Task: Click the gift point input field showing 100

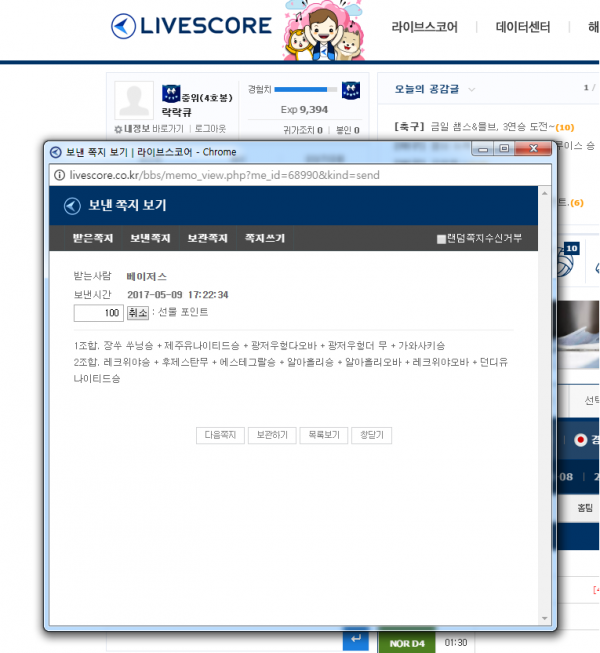Action: [99, 313]
